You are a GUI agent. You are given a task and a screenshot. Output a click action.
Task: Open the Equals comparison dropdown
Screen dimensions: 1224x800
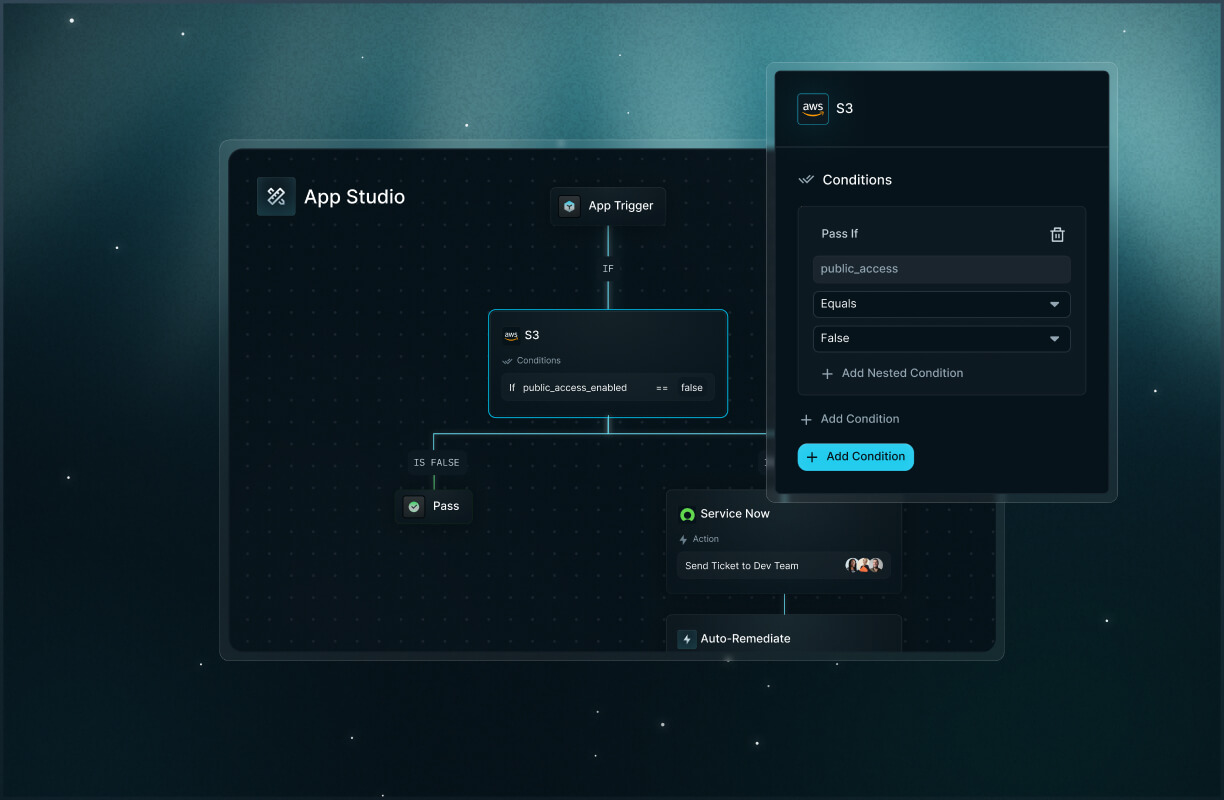(941, 304)
